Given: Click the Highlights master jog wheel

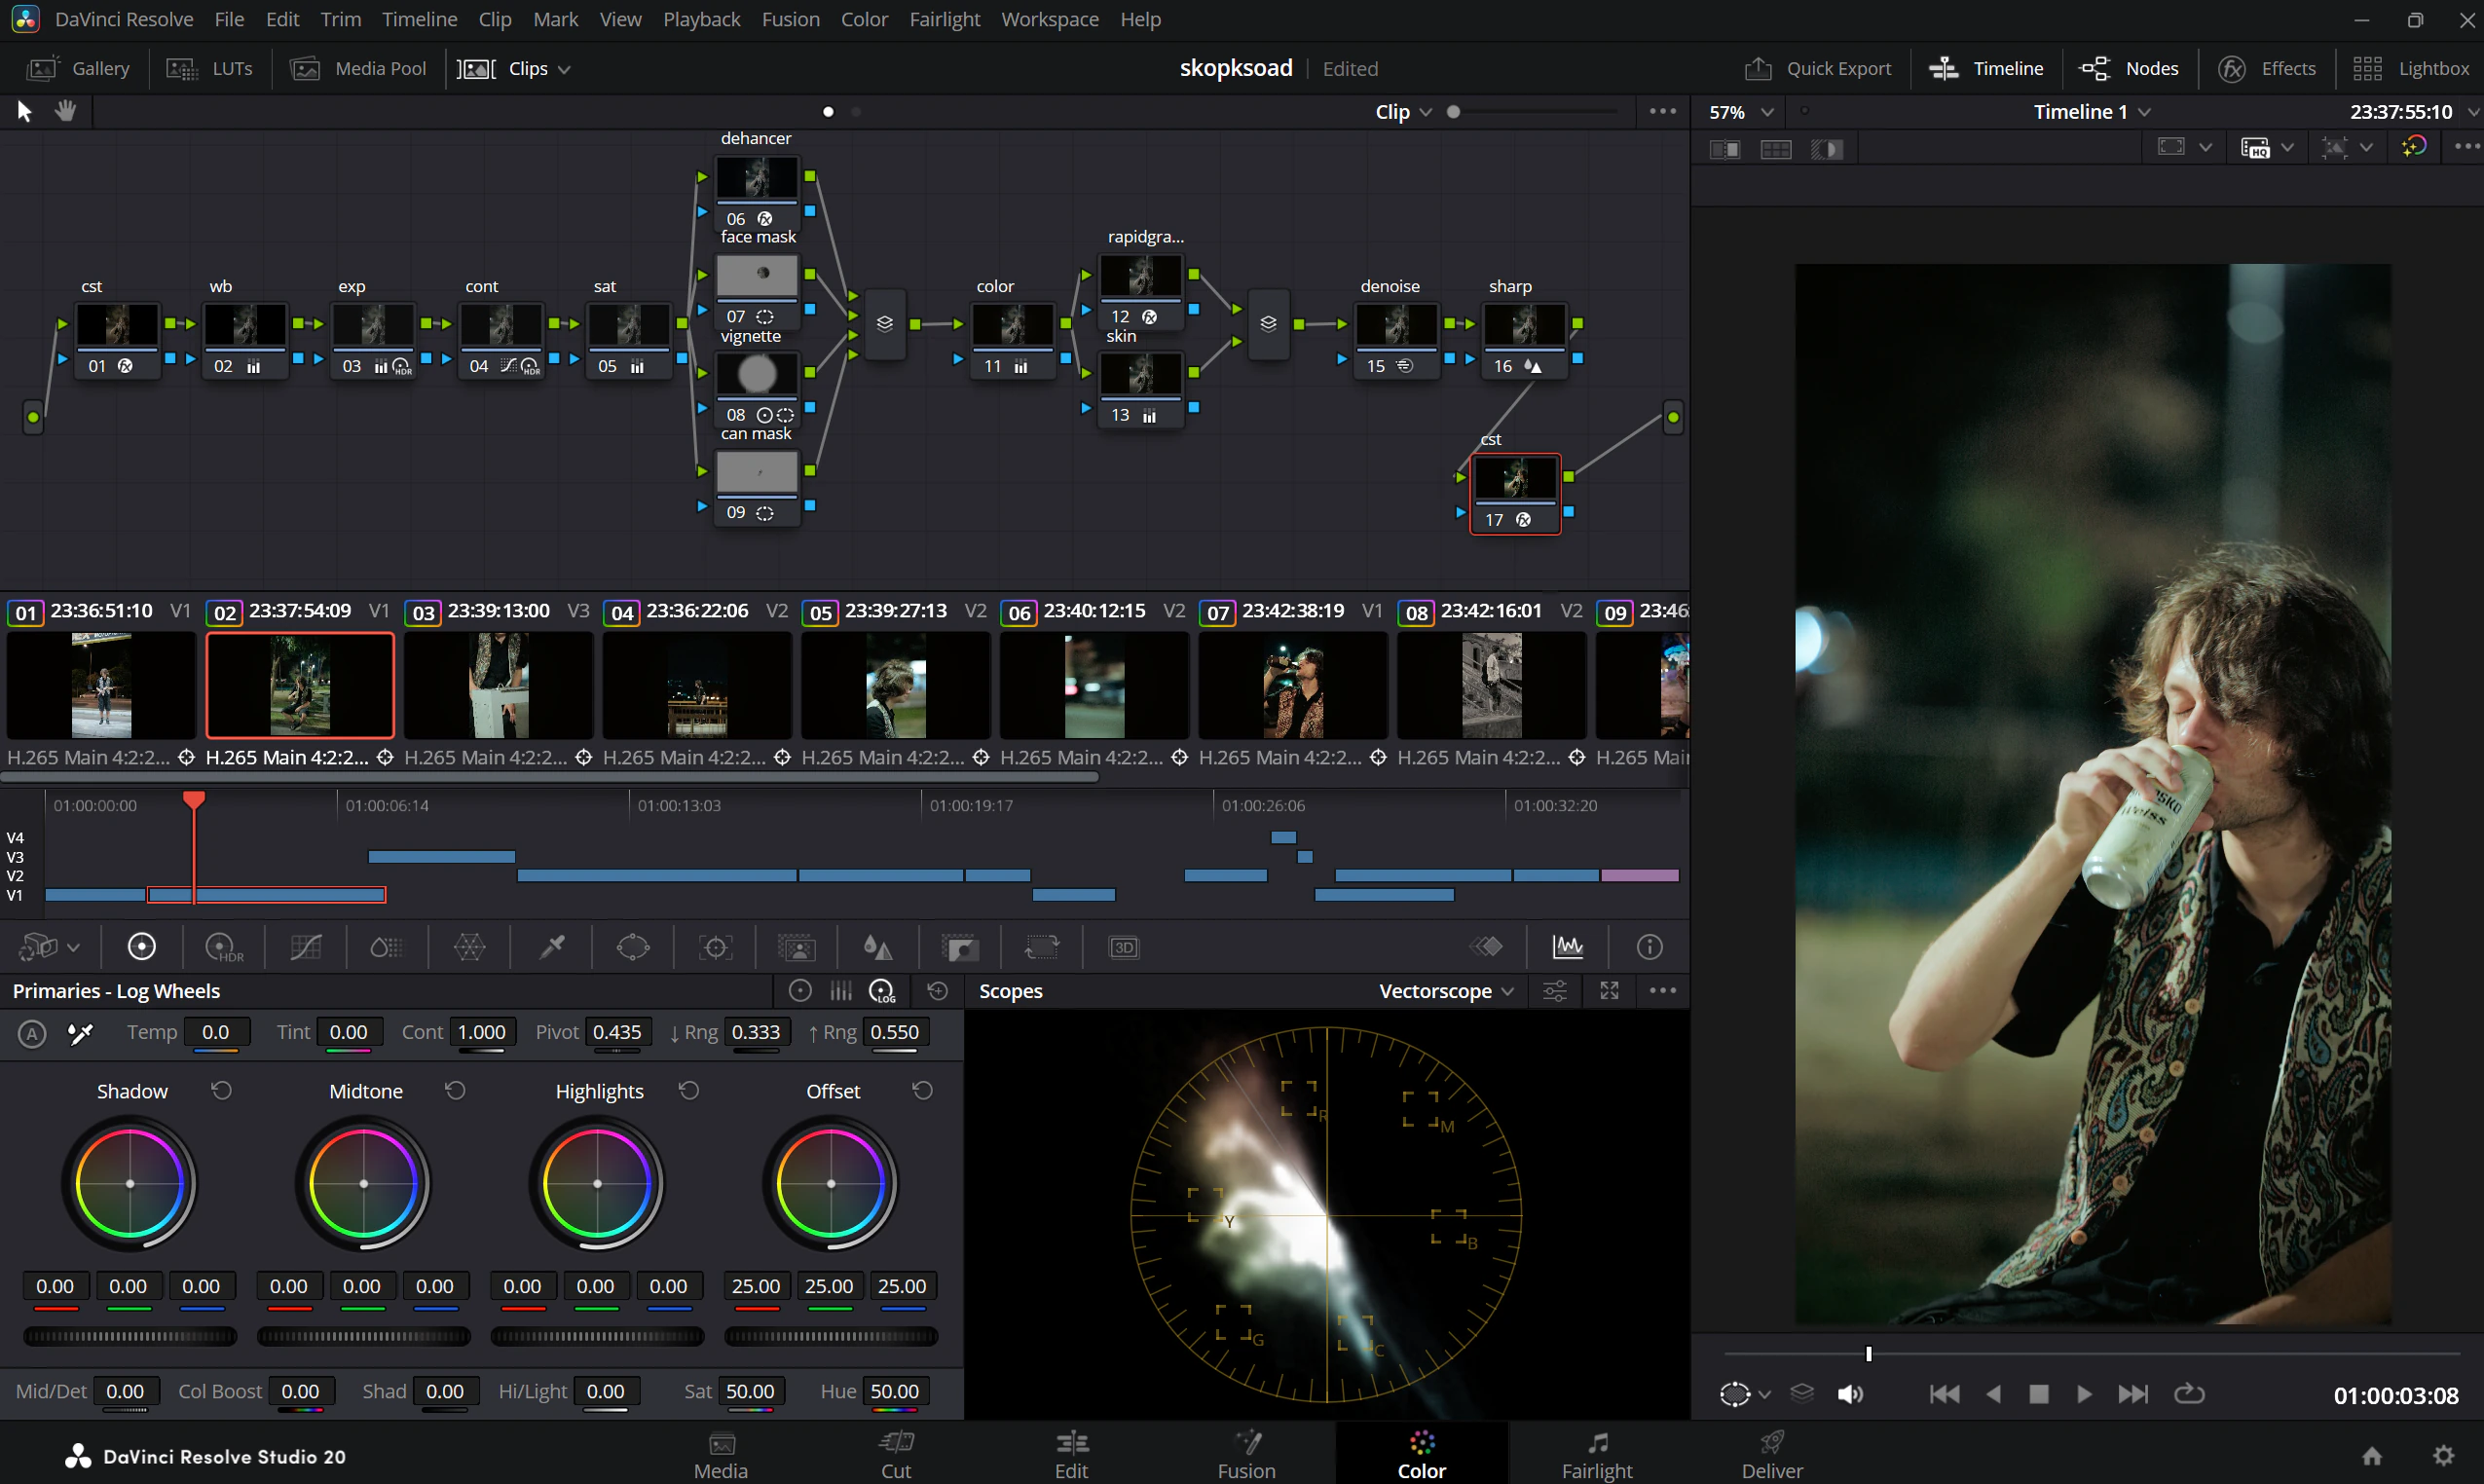Looking at the screenshot, I should 597,1336.
